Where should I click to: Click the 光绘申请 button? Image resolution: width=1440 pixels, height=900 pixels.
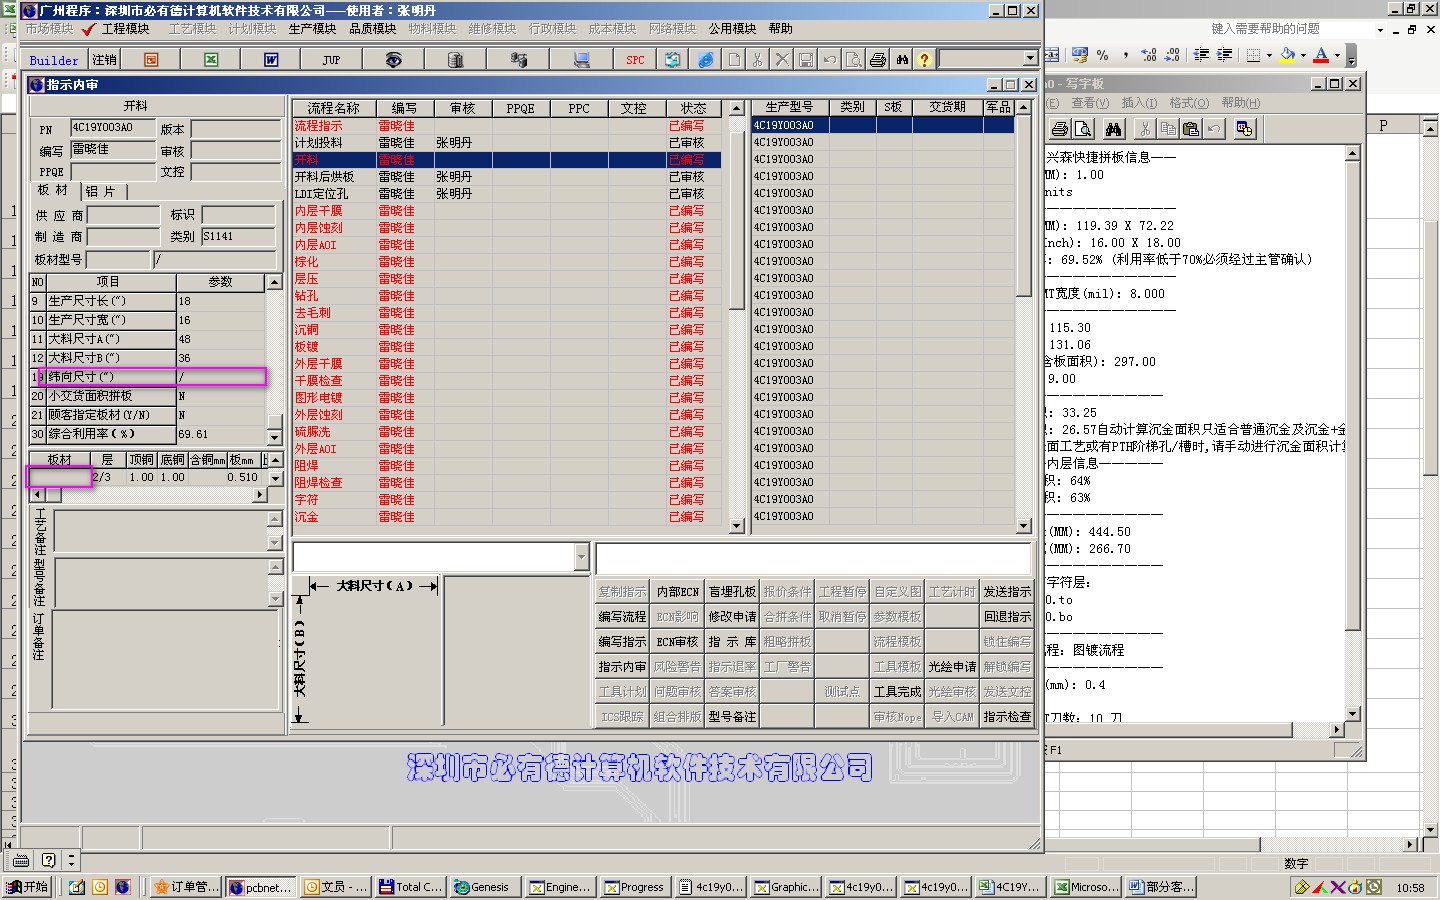pyautogui.click(x=952, y=667)
